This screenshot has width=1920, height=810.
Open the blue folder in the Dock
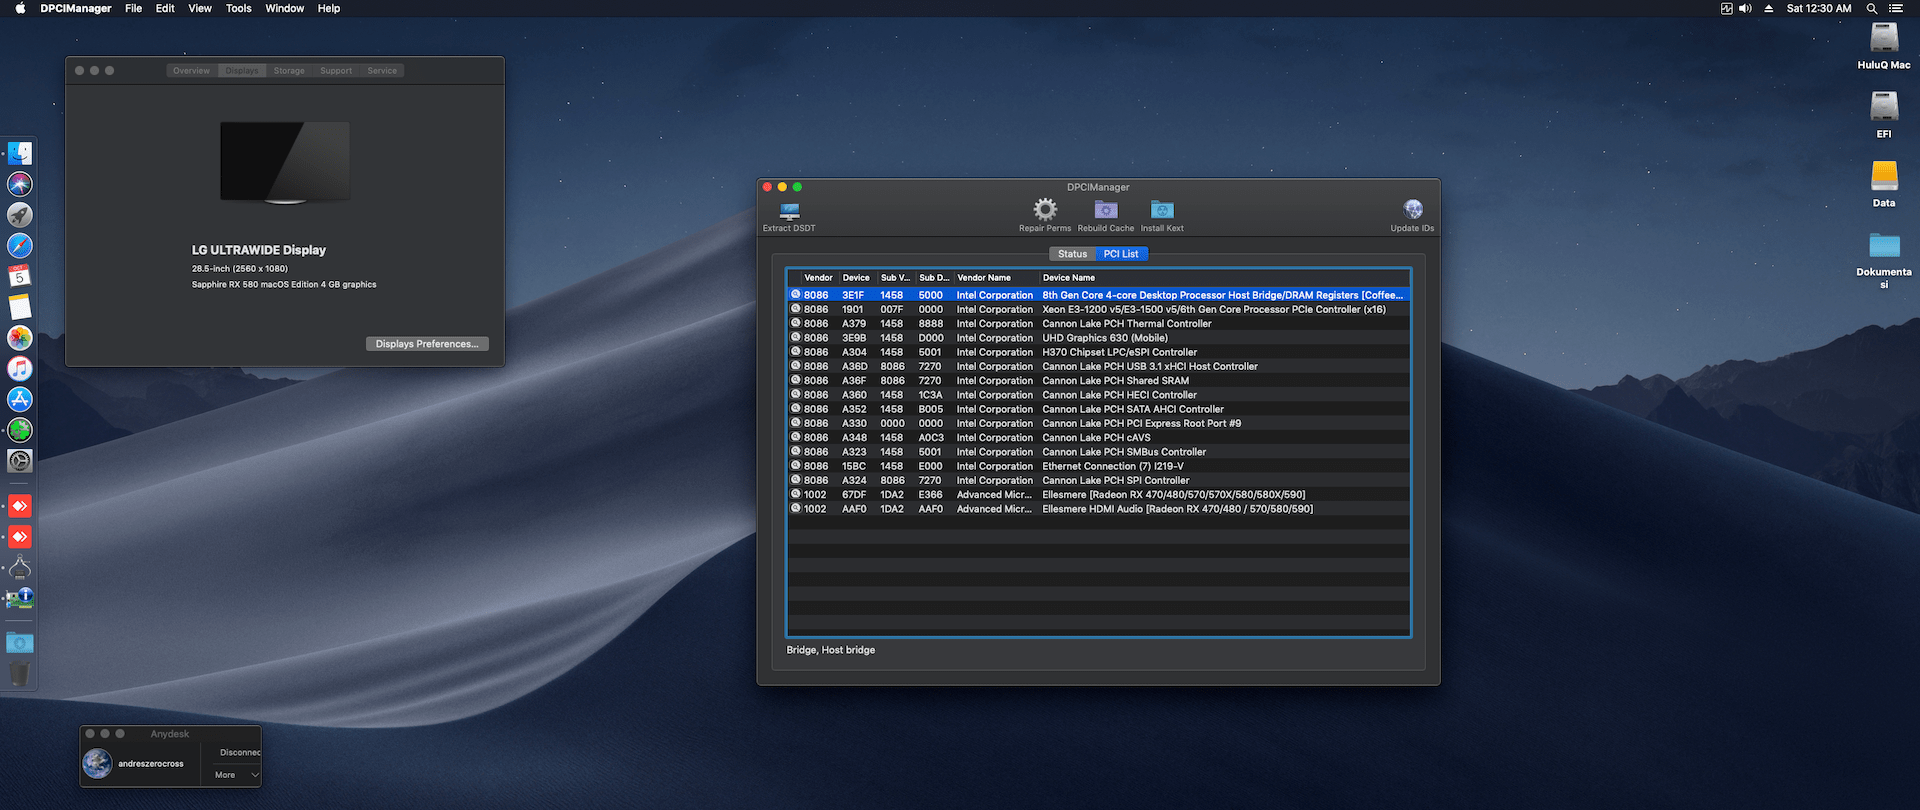(x=20, y=643)
